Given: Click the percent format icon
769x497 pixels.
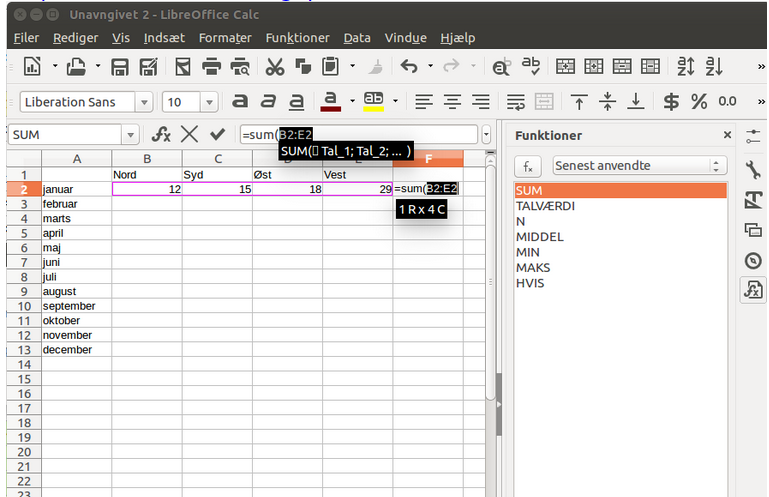Looking at the screenshot, I should pos(698,101).
